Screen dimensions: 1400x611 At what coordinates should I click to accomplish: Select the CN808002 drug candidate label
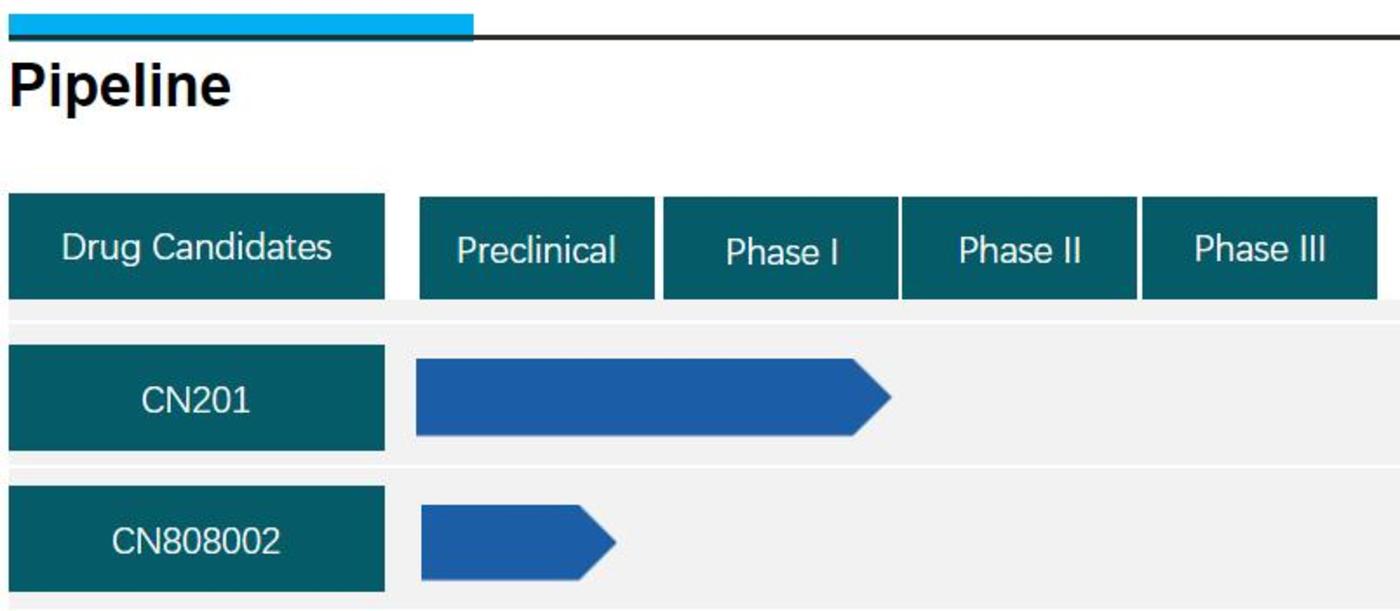(x=196, y=540)
